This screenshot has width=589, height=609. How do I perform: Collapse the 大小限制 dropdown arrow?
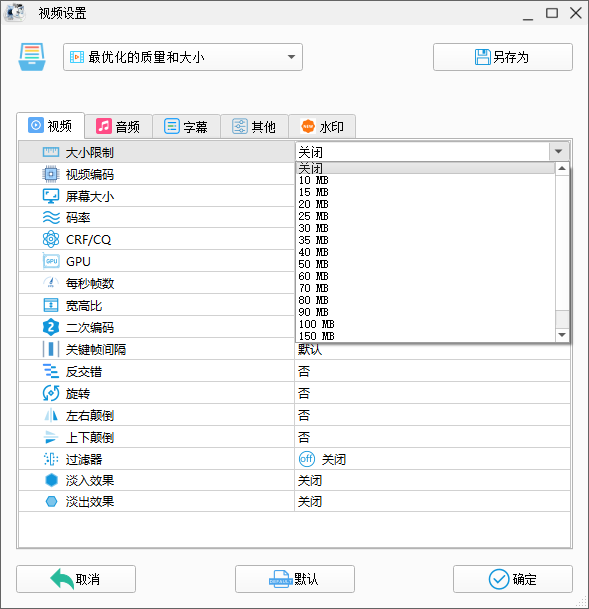[x=559, y=151]
